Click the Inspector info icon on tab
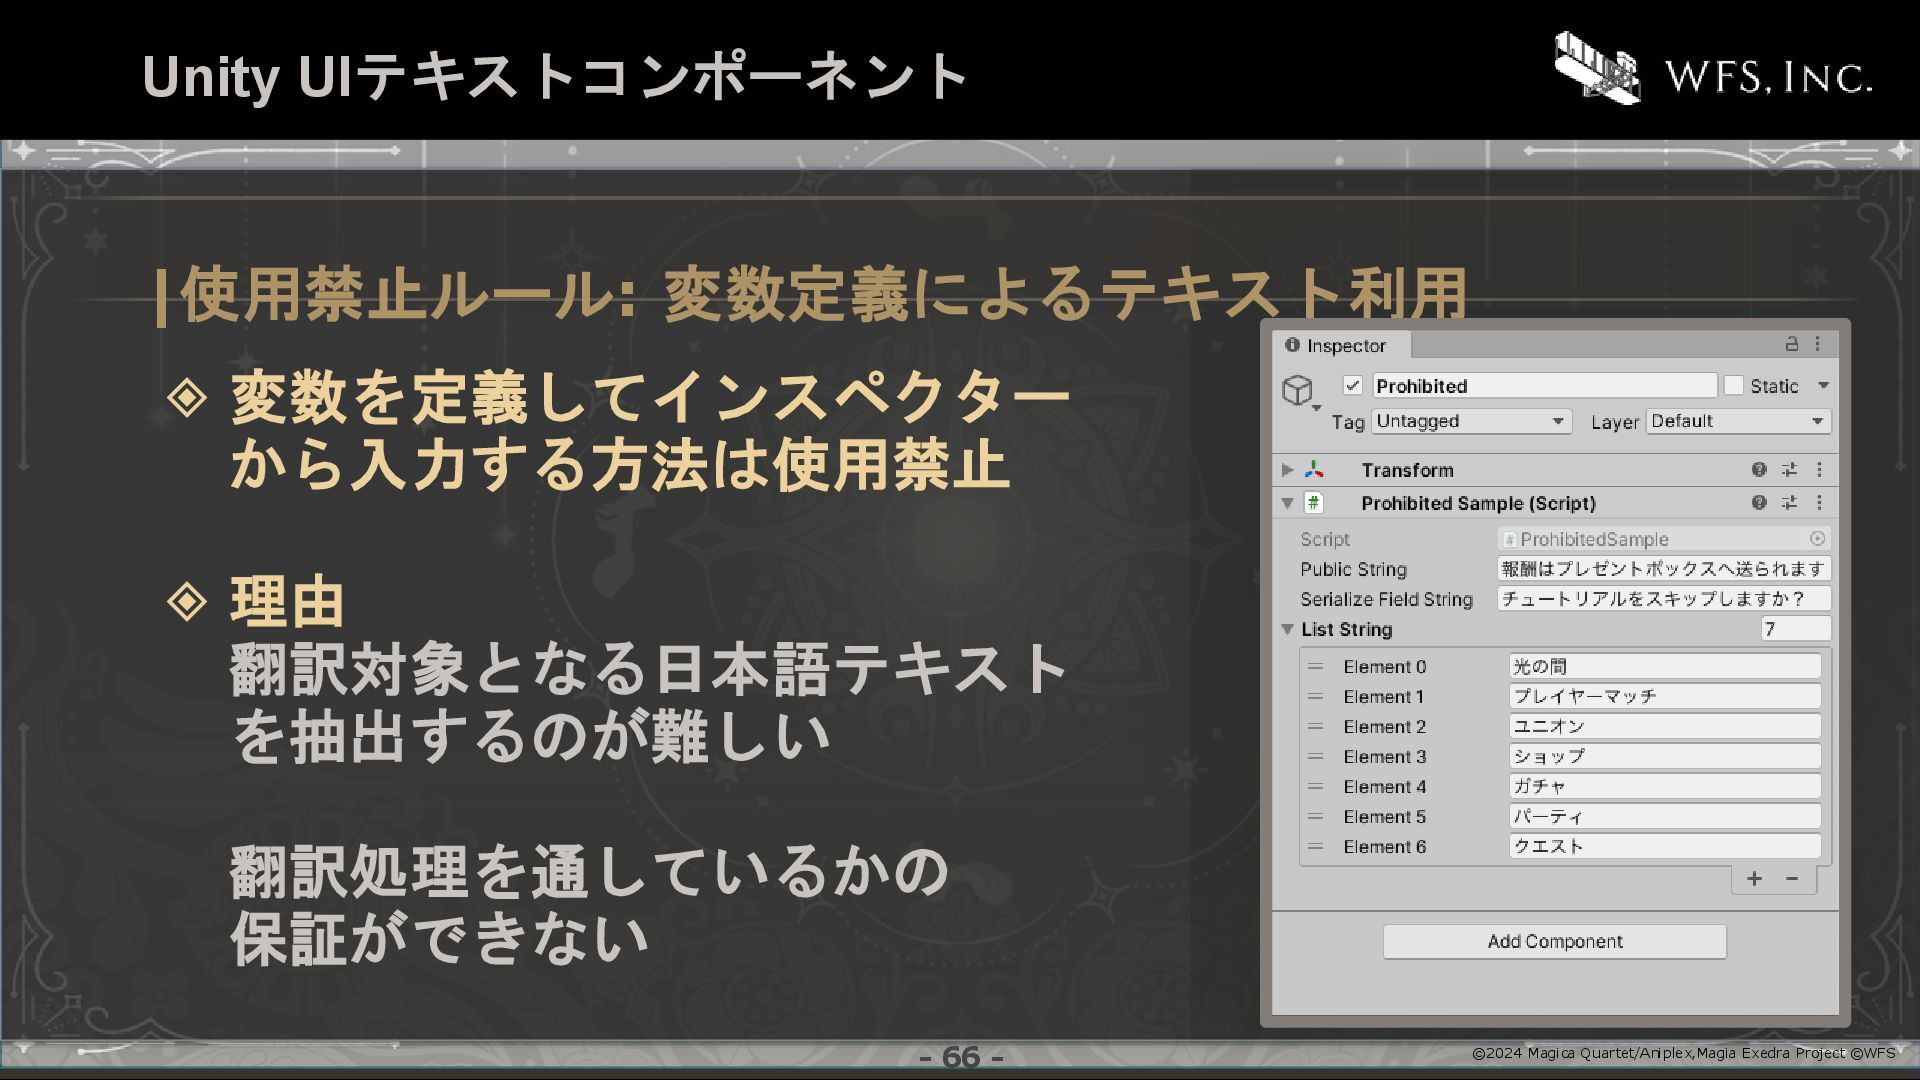 pyautogui.click(x=1292, y=345)
